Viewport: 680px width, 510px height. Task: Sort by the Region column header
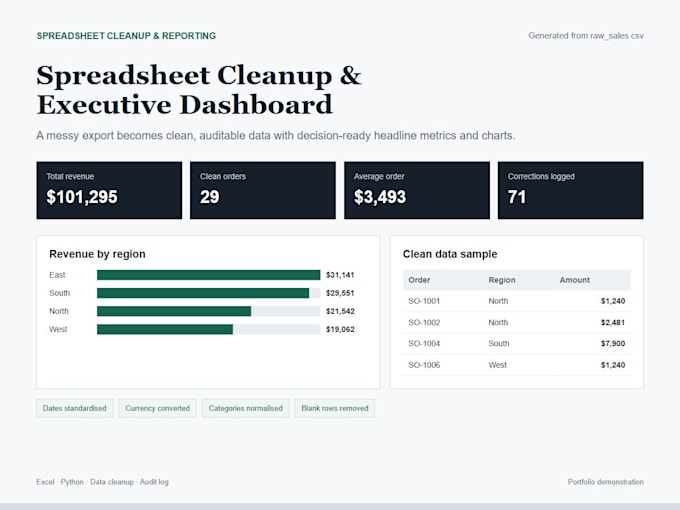coord(502,280)
